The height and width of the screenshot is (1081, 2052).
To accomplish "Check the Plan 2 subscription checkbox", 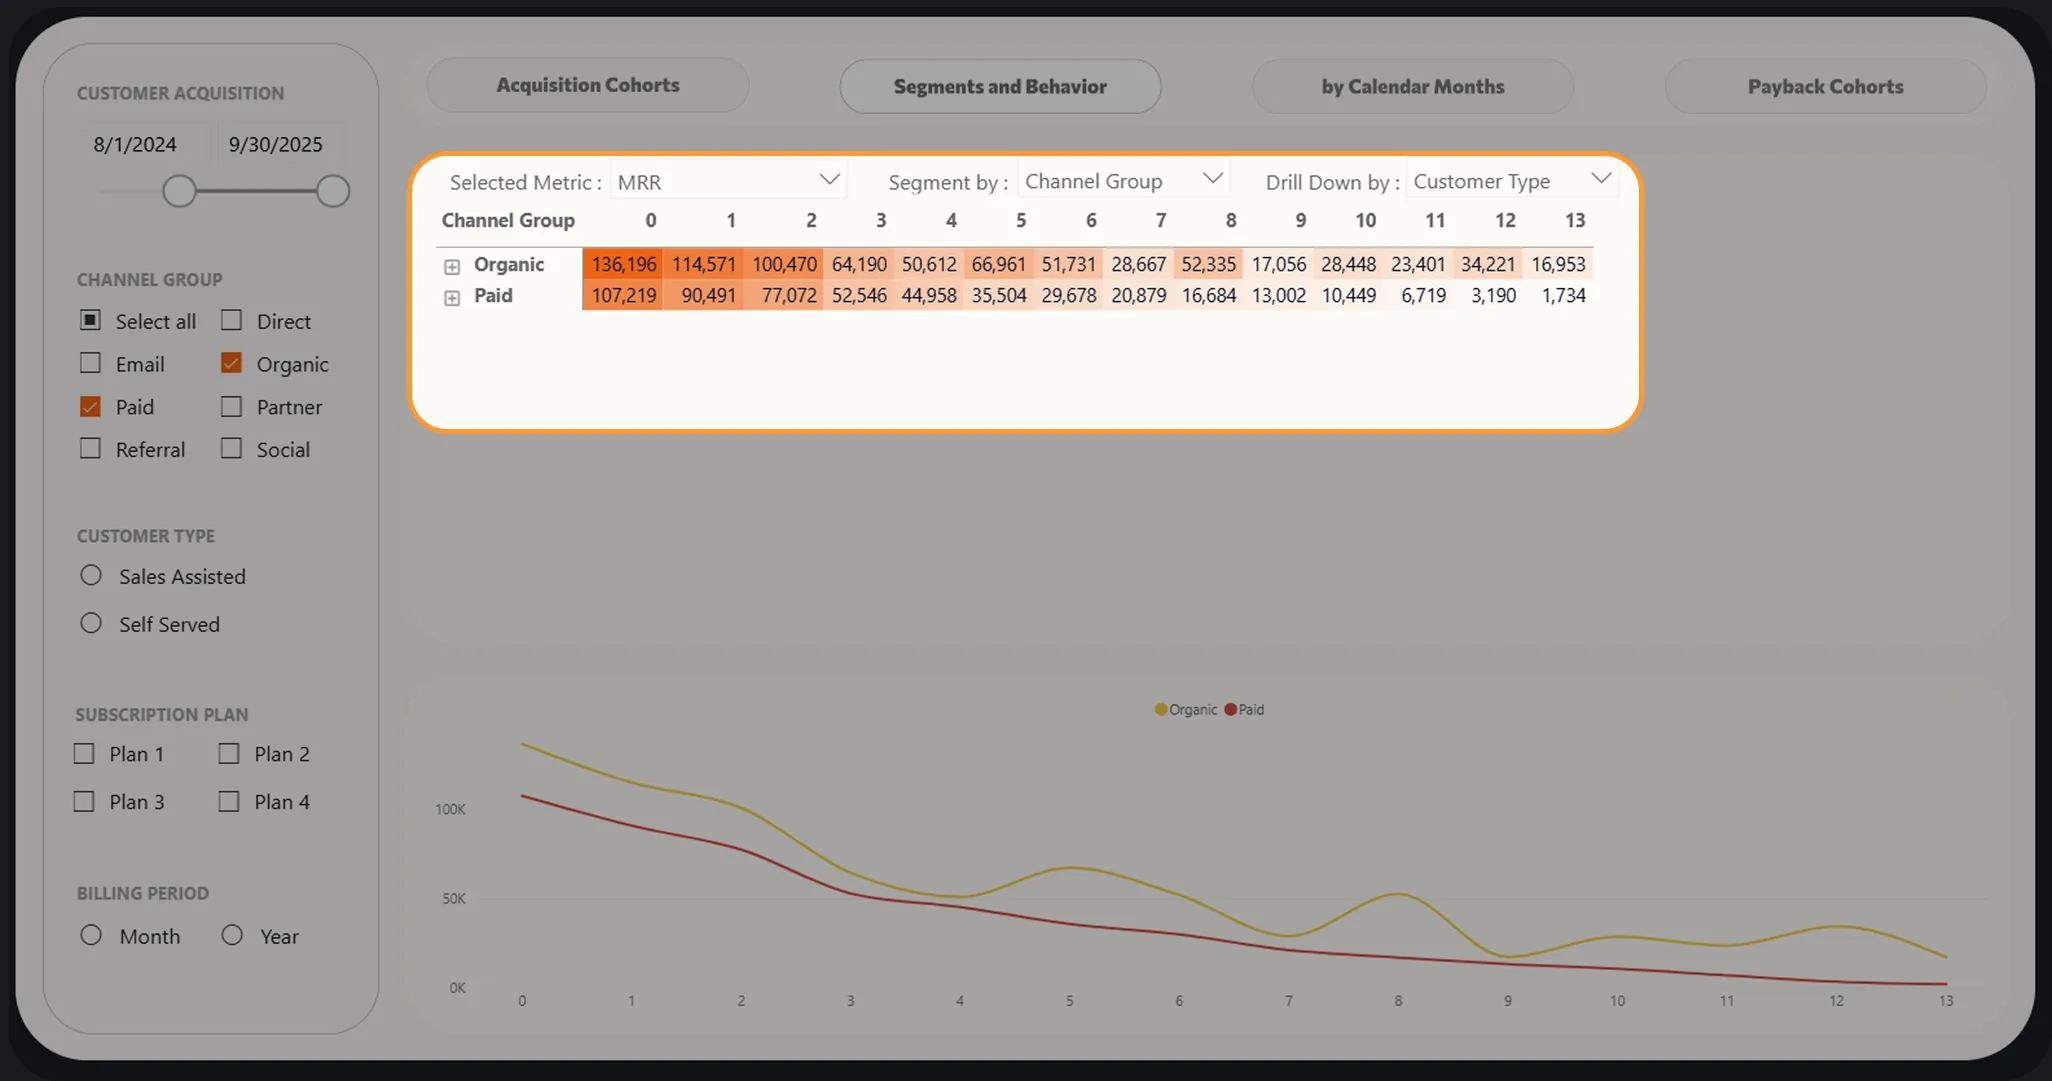I will point(229,753).
